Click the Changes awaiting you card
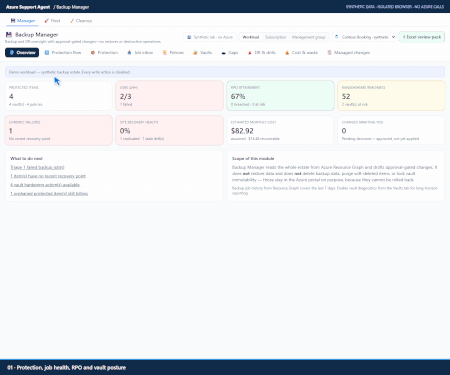This screenshot has width=450, height=375. coord(391,130)
